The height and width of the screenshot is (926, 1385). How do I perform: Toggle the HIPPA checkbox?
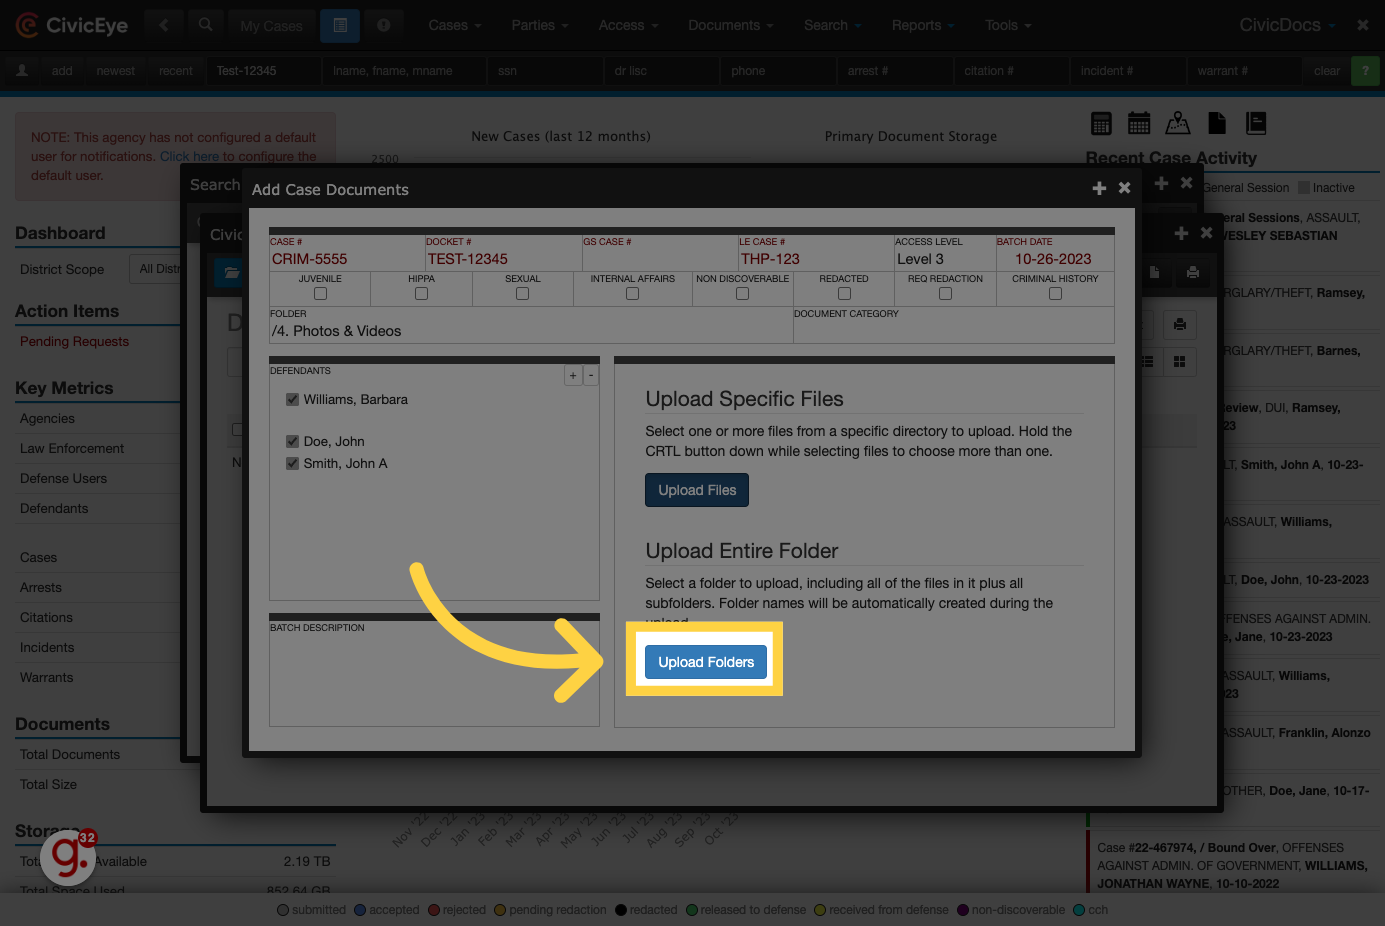coord(421,294)
